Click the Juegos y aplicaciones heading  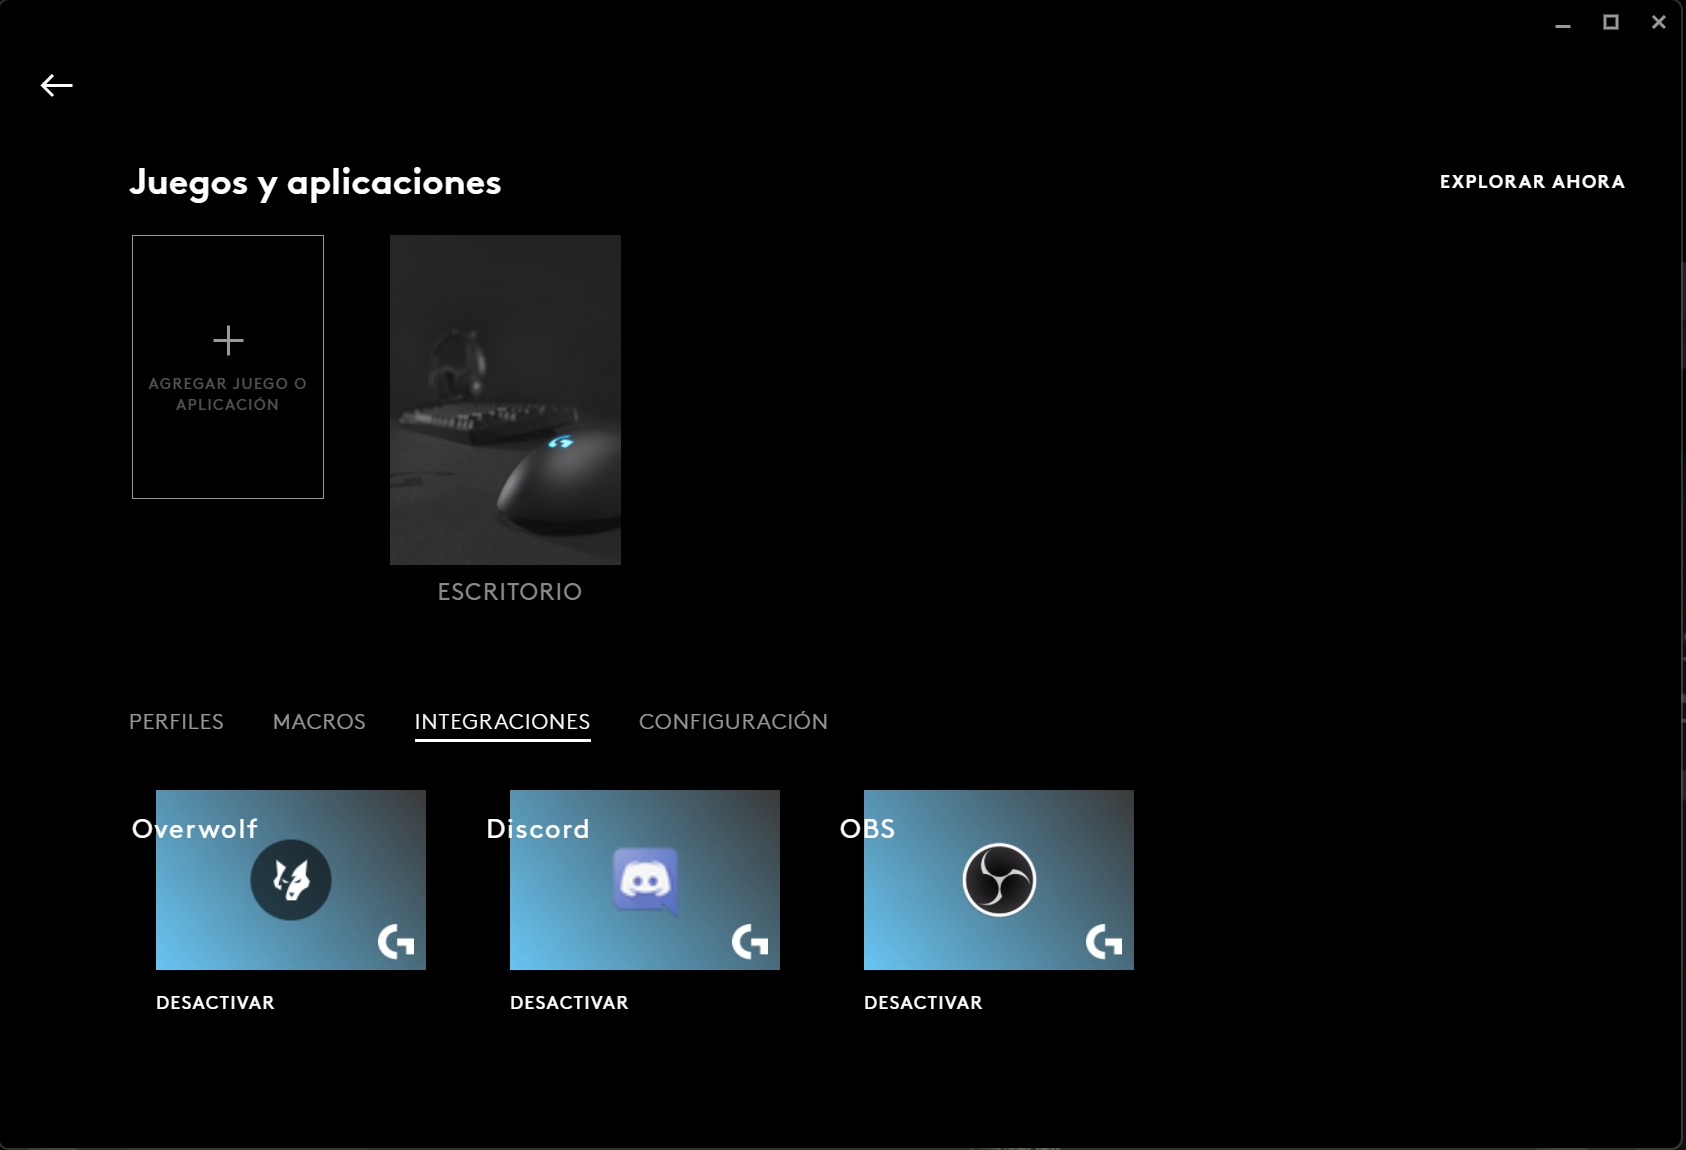pyautogui.click(x=315, y=183)
